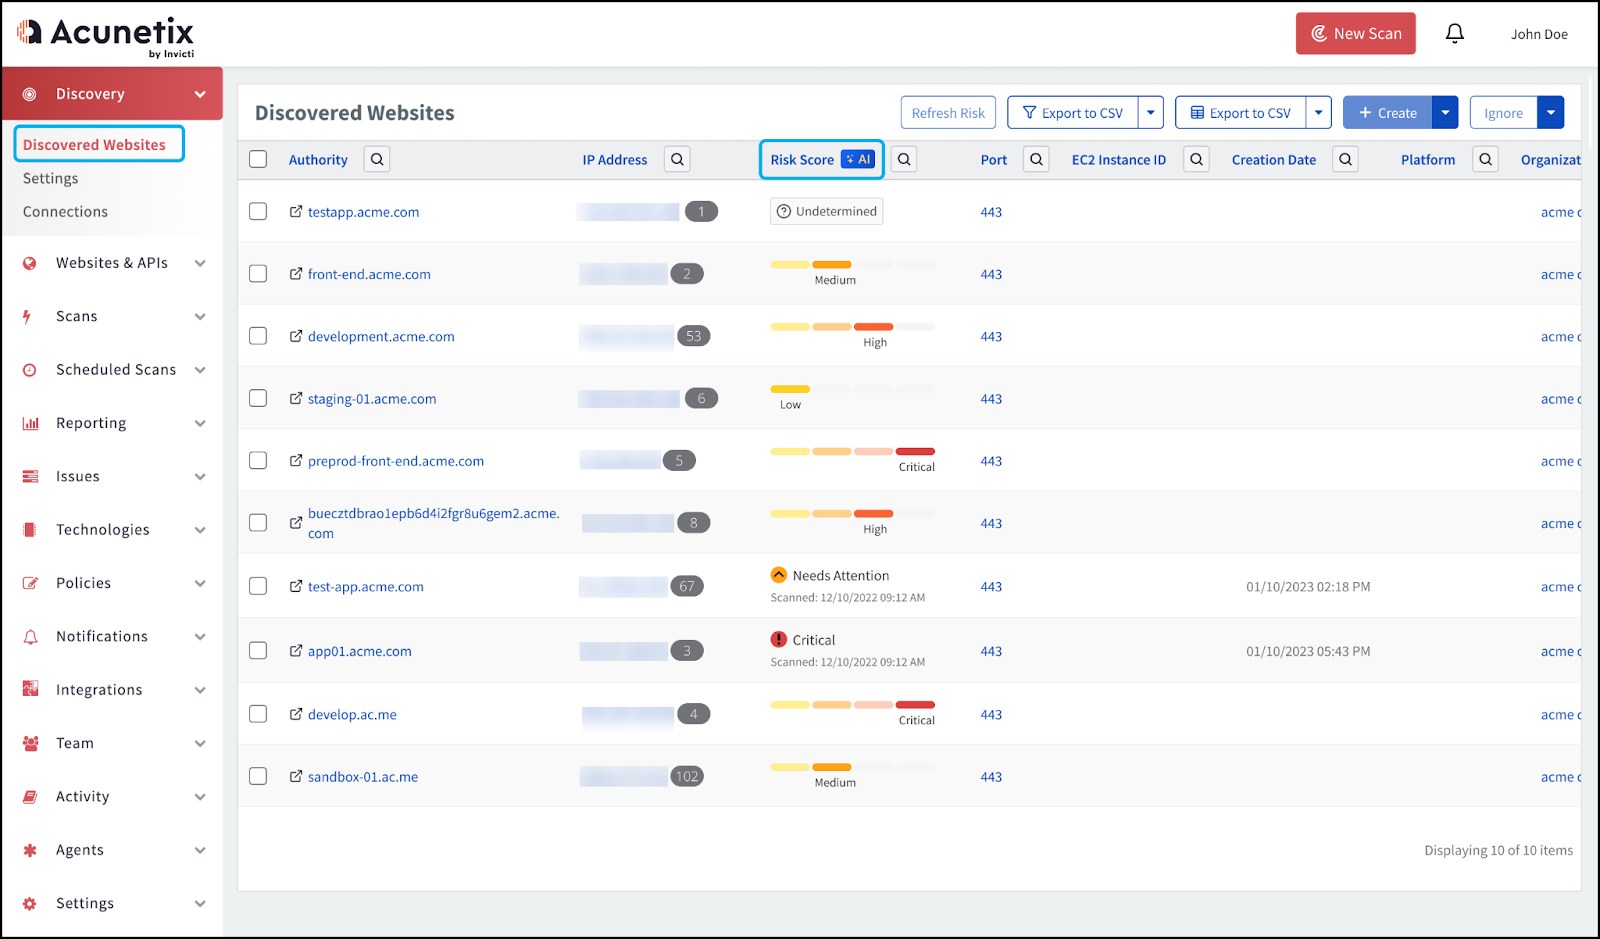Expand the Scans menu chevron
Screen dimensions: 1600x939
pos(200,317)
